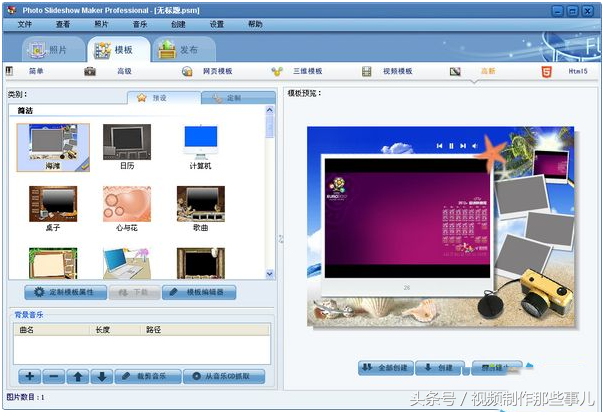The width and height of the screenshot is (604, 412).
Task: Open the 文件 menu
Action: tap(24, 24)
